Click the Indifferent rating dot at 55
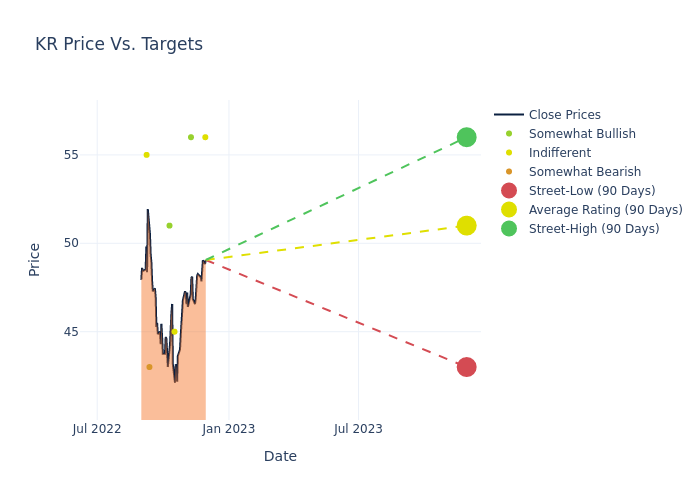 [146, 155]
